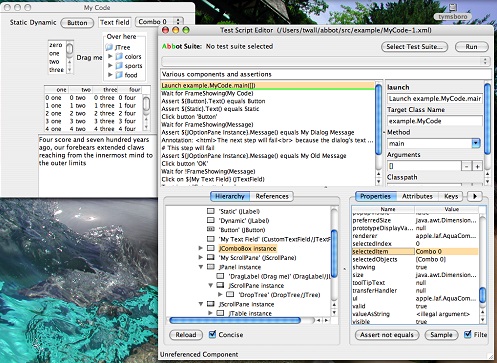Click the Target Class Name field example.MyCode
497x363 pixels.
pos(435,121)
